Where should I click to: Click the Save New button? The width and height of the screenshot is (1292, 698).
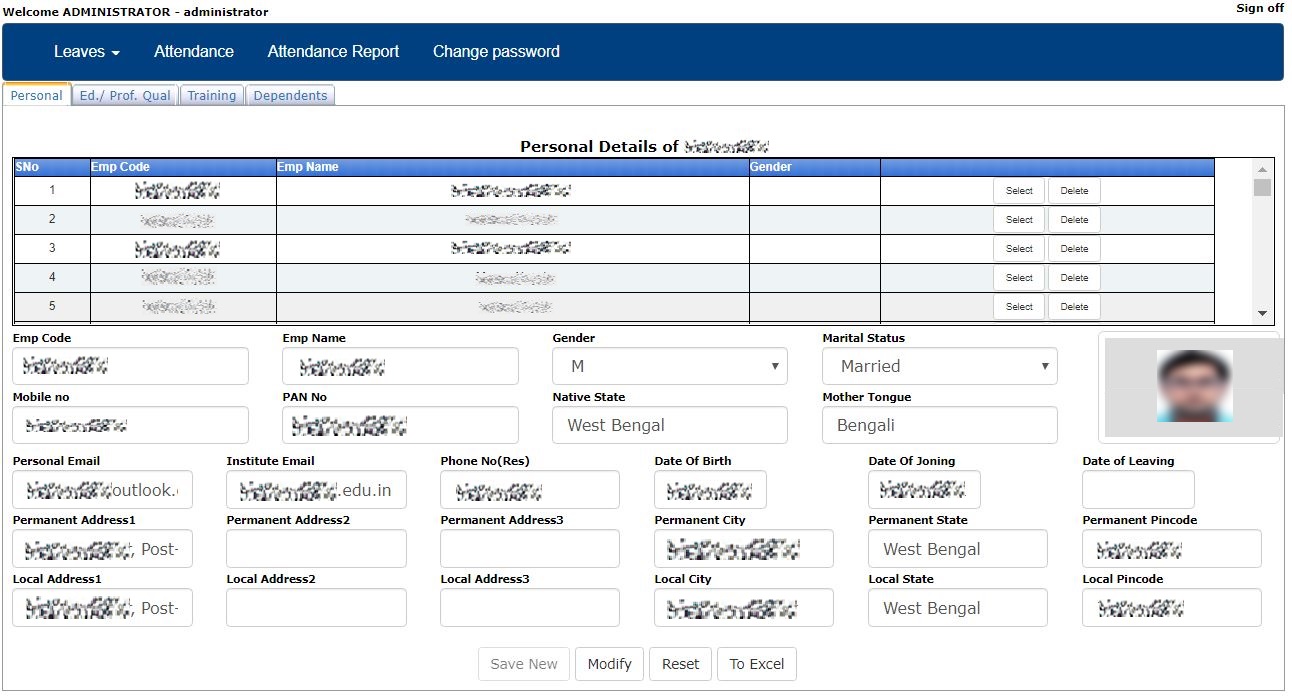(x=523, y=663)
